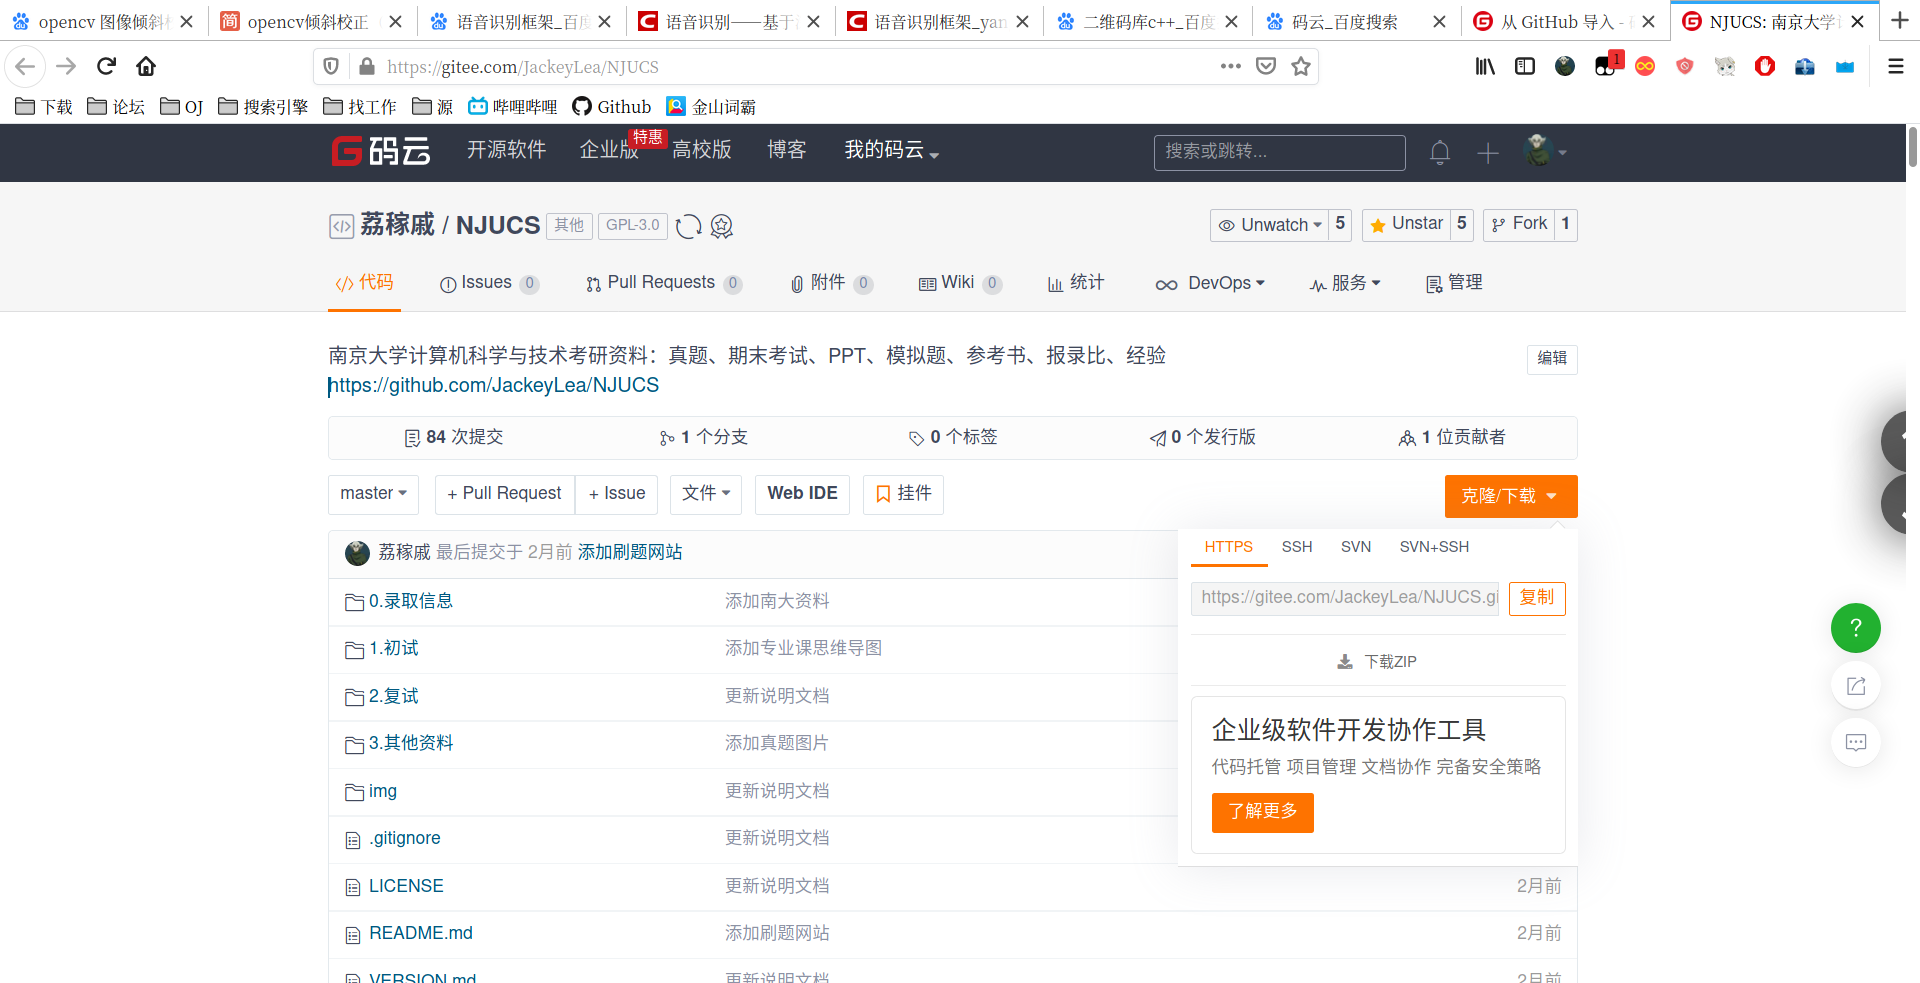Click the plus icon in Gitee header

(x=1488, y=153)
